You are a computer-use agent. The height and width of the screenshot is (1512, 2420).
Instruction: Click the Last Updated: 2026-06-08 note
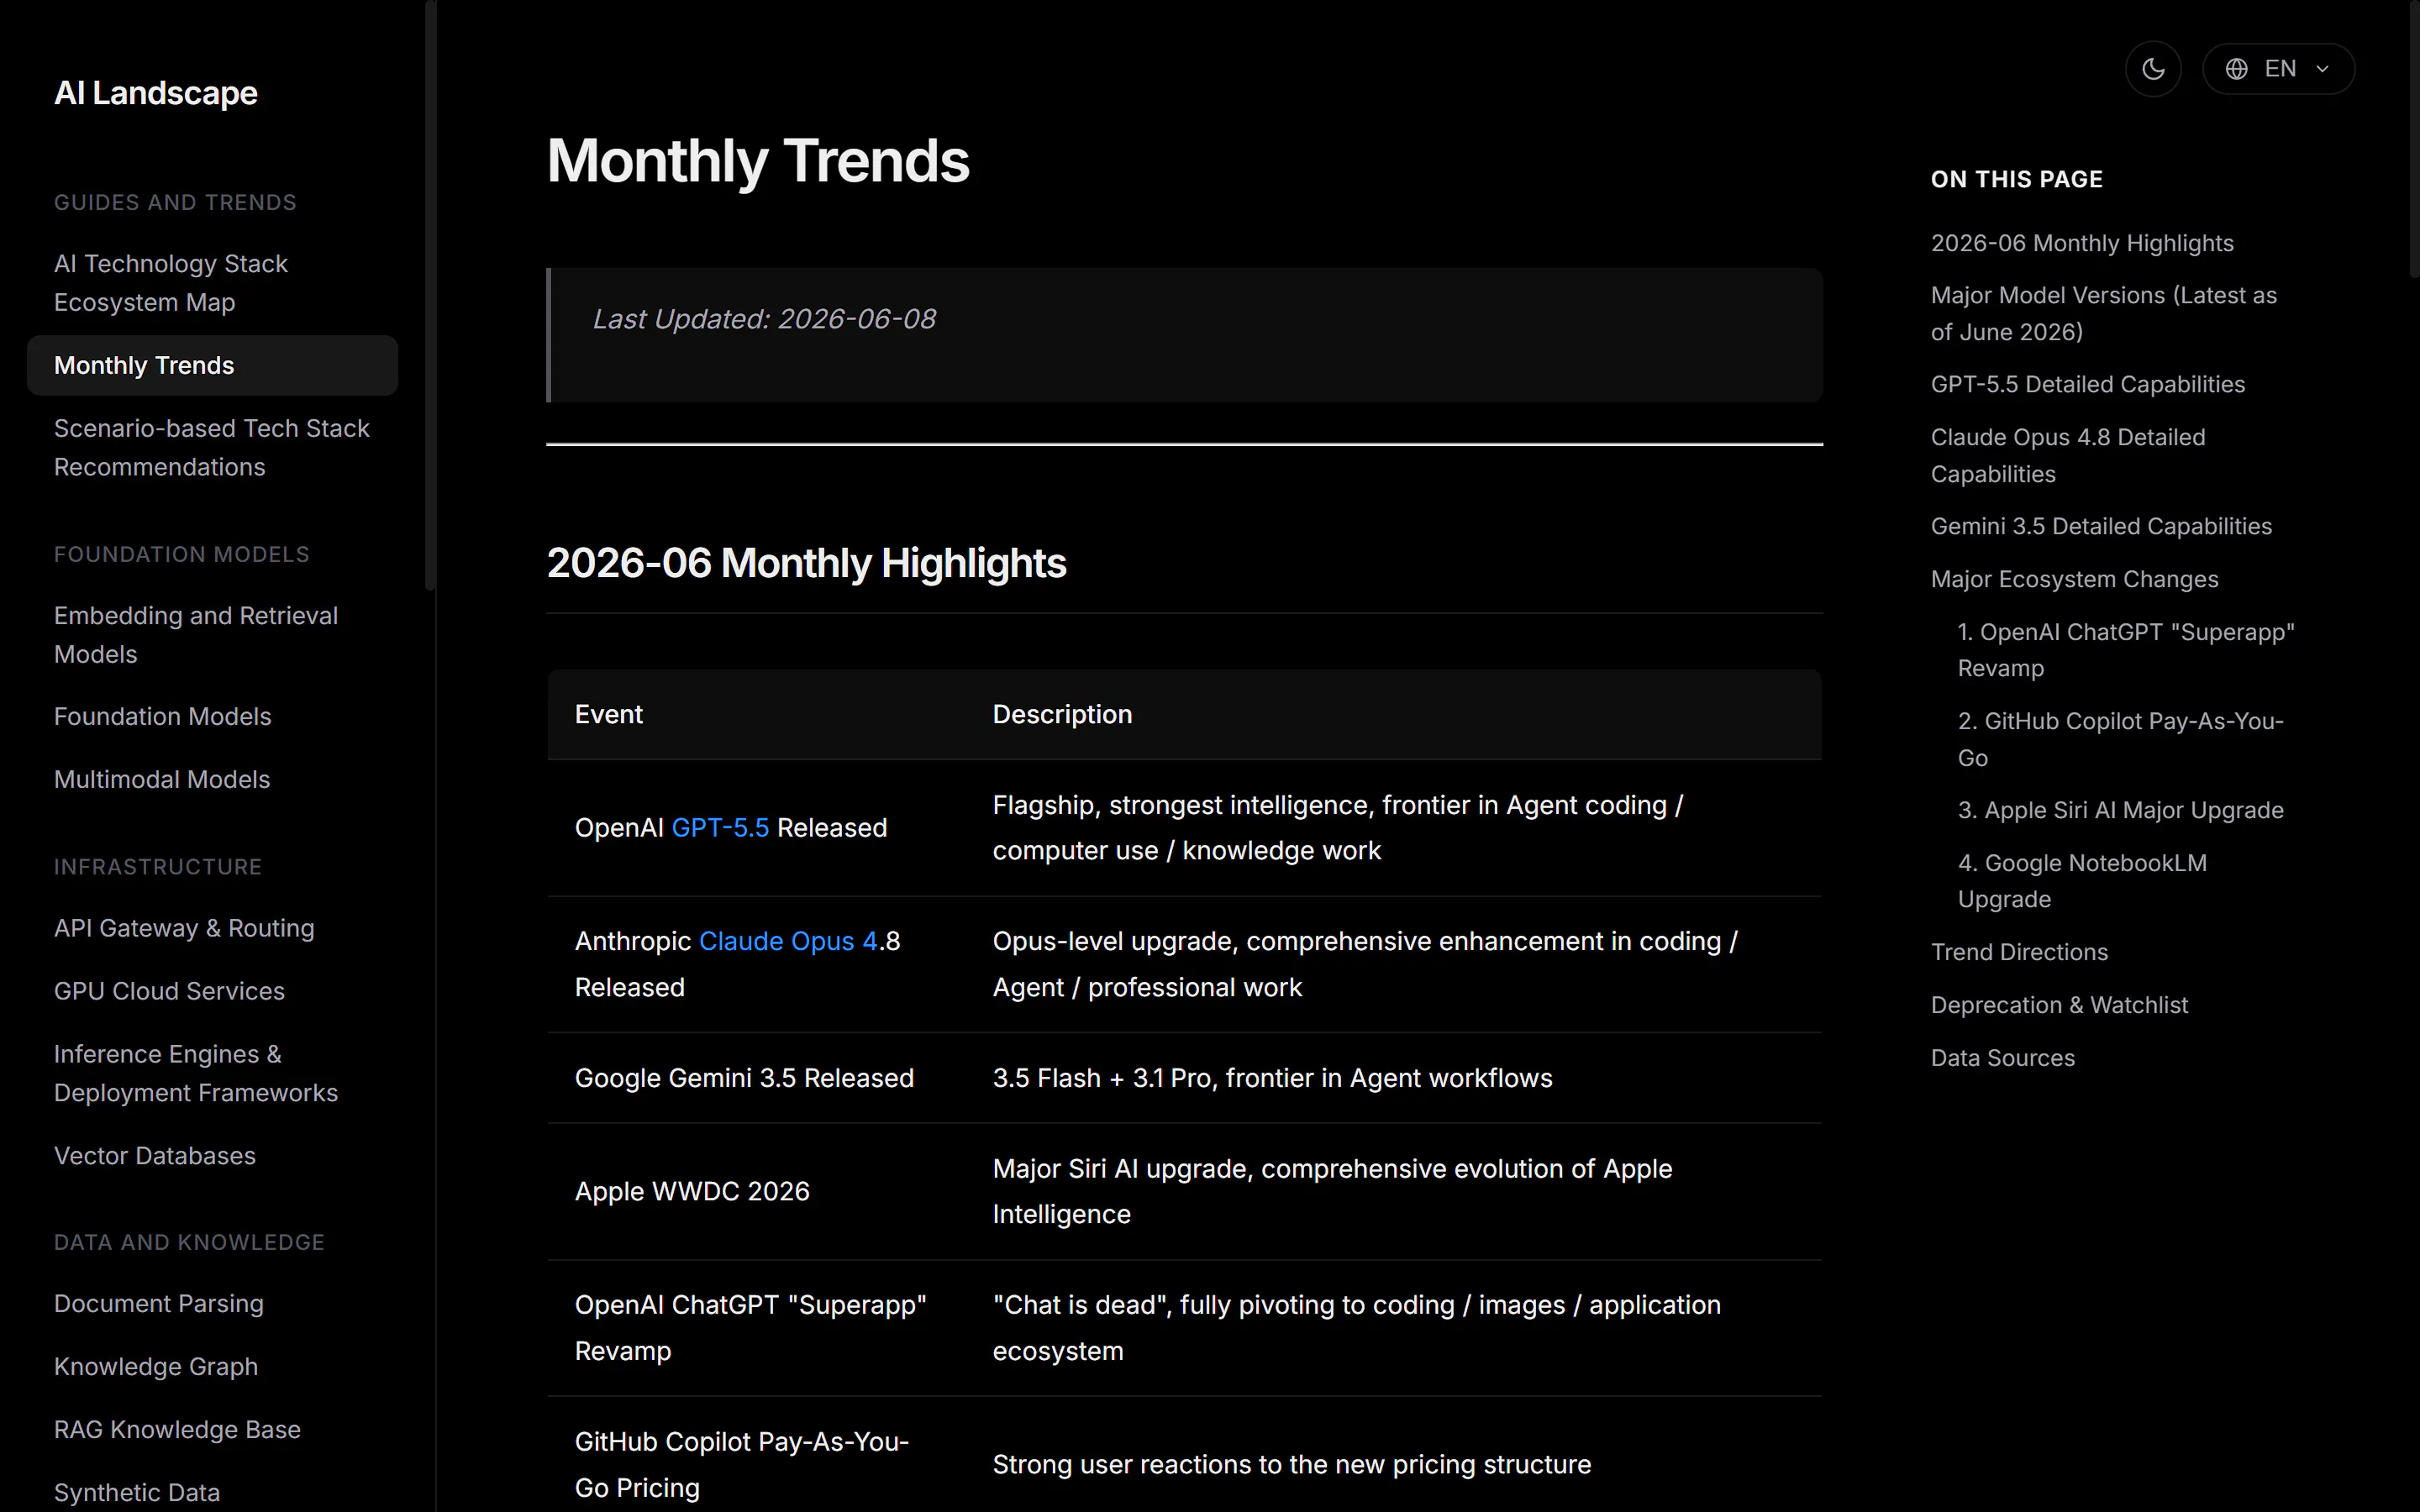point(765,319)
